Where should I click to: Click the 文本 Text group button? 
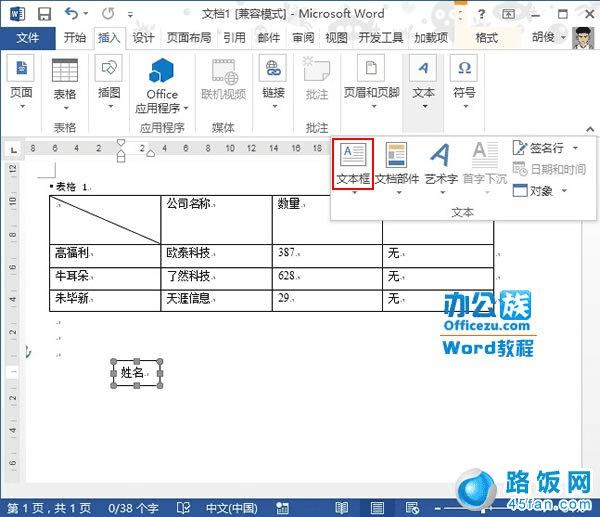click(423, 83)
